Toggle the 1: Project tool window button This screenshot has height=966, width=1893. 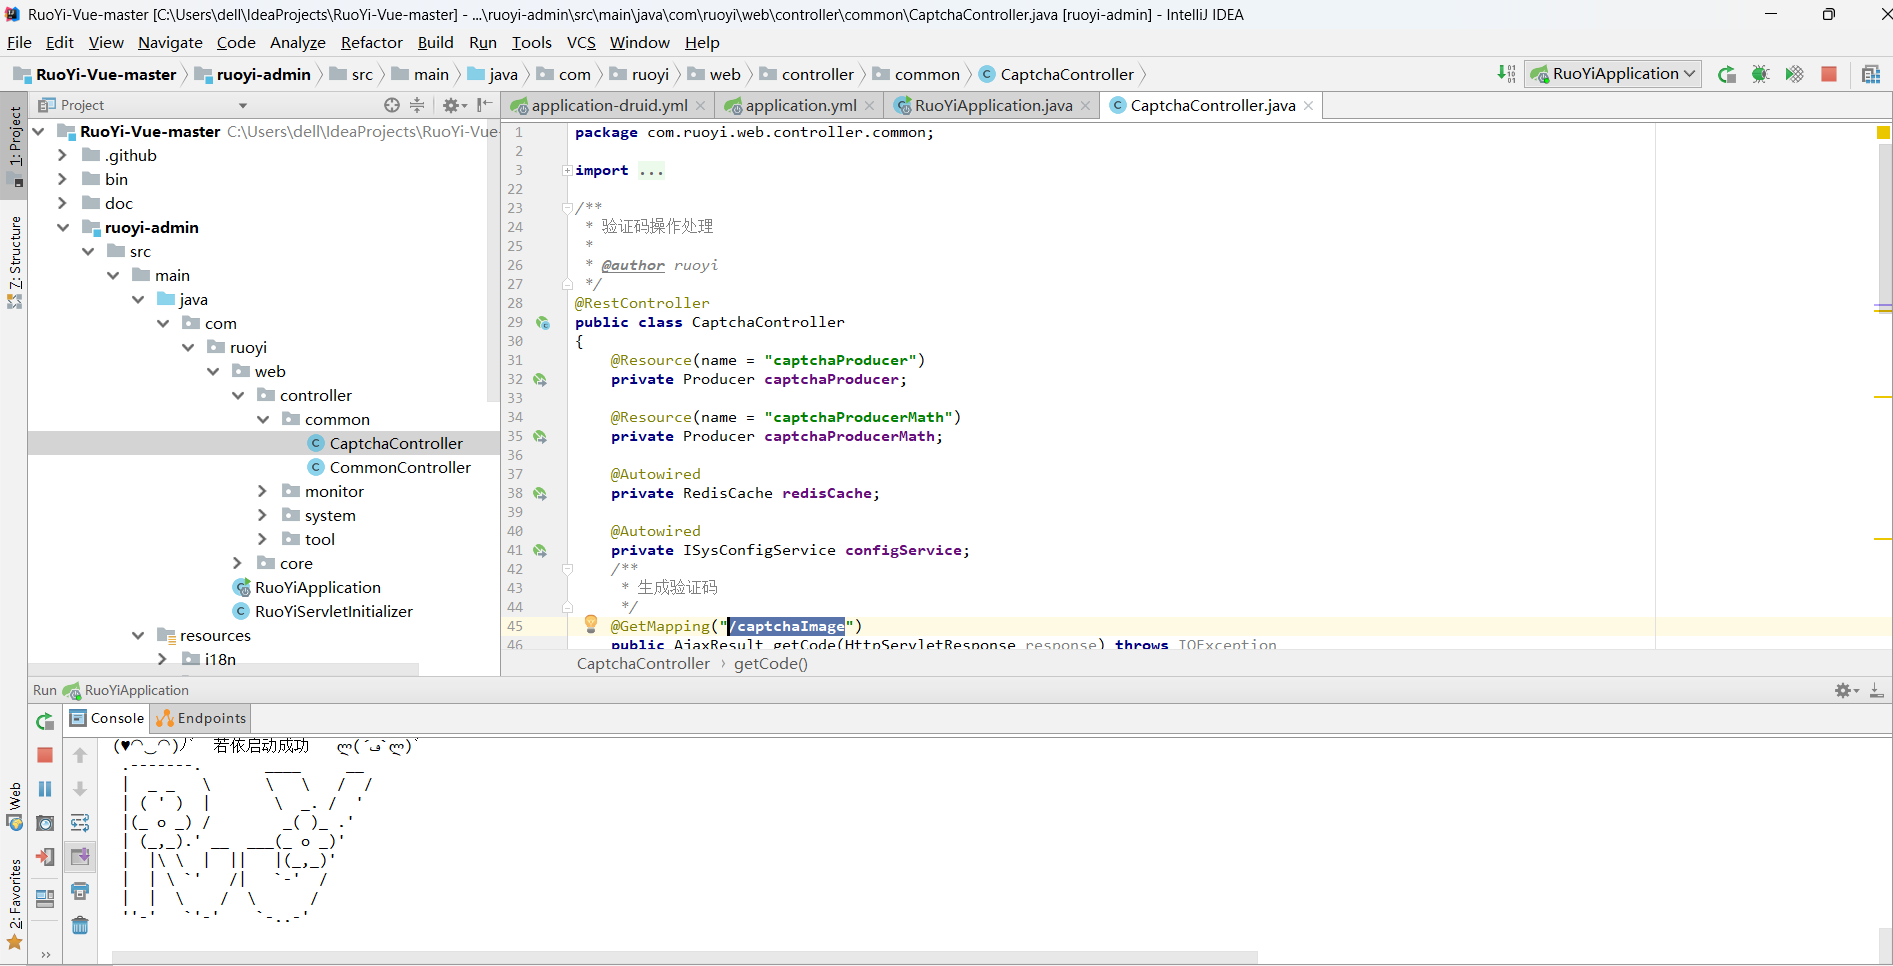pyautogui.click(x=14, y=144)
